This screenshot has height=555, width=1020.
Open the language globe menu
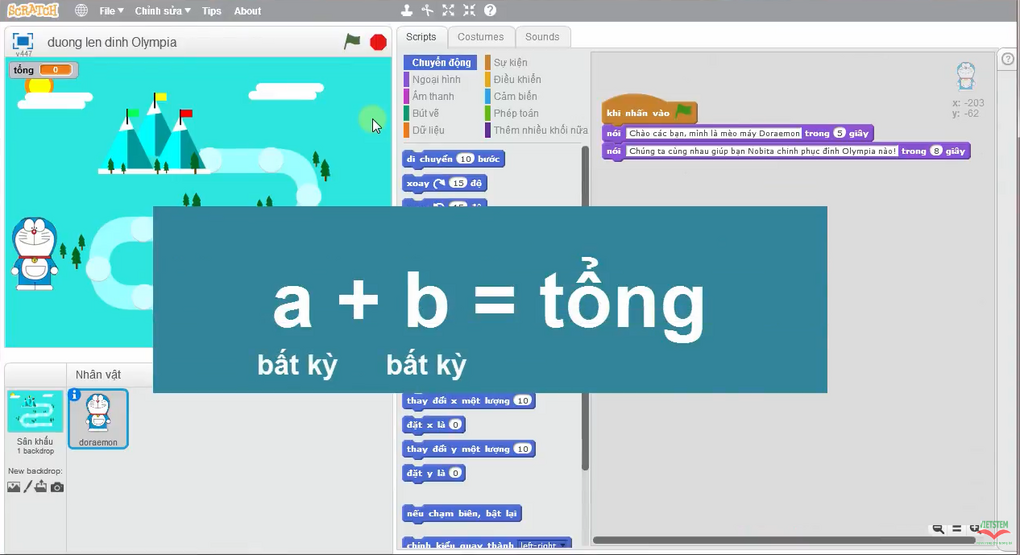[x=81, y=11]
